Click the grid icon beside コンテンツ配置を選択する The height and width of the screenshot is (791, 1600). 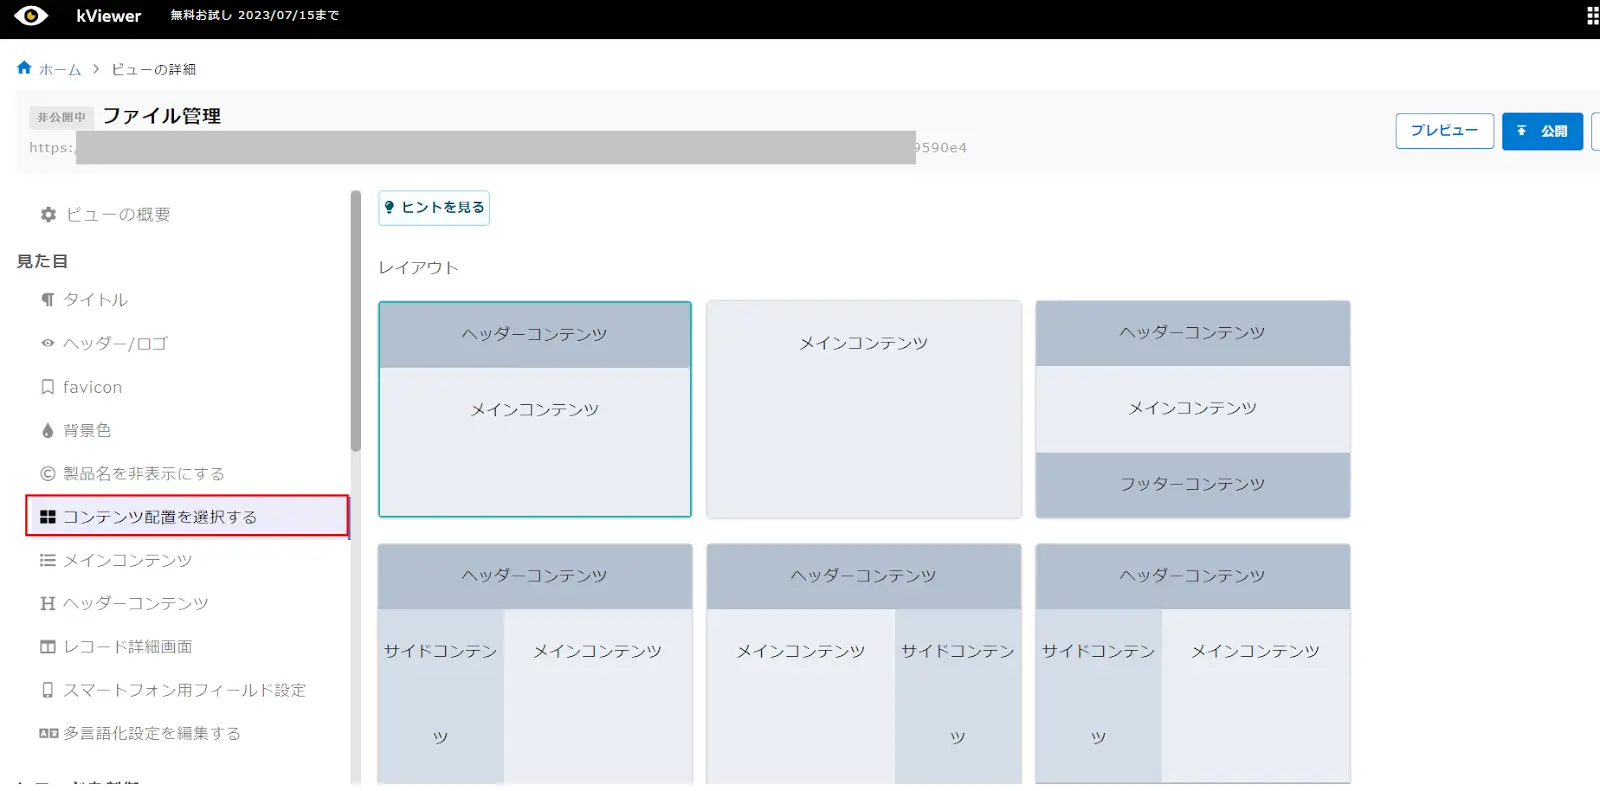coord(47,517)
